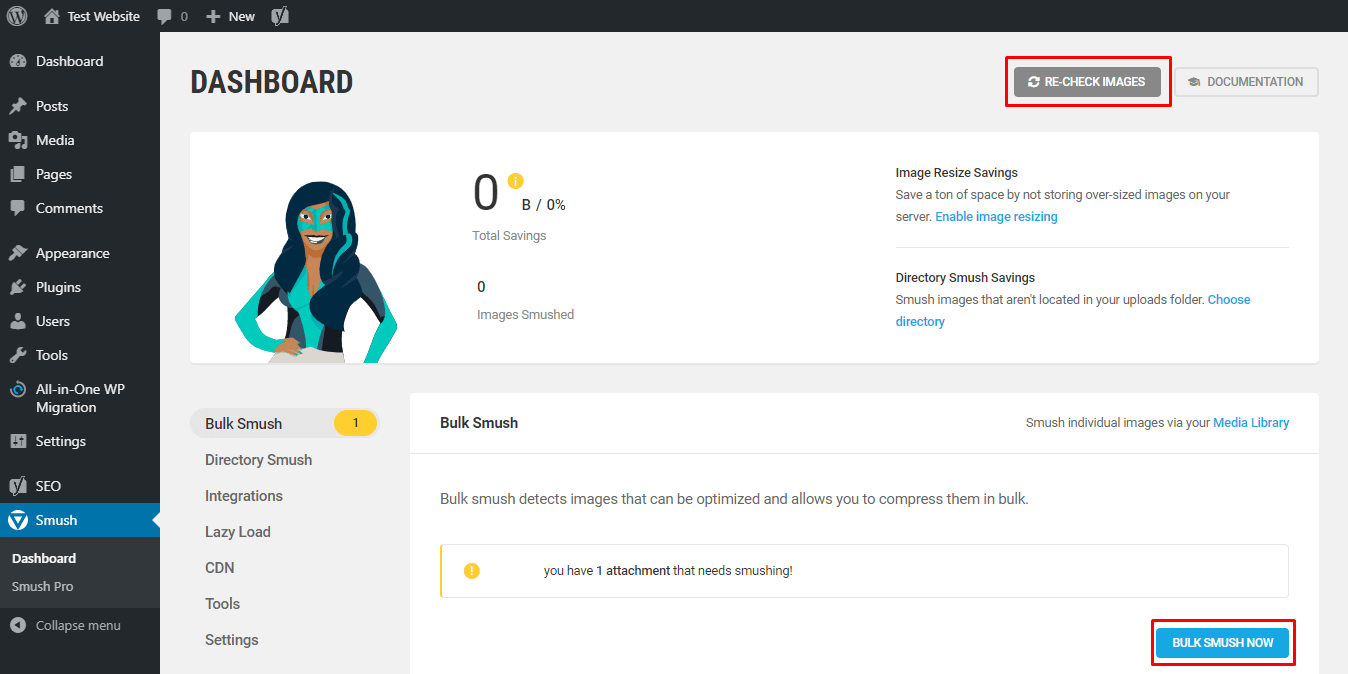Open the Documentation button

(x=1246, y=82)
